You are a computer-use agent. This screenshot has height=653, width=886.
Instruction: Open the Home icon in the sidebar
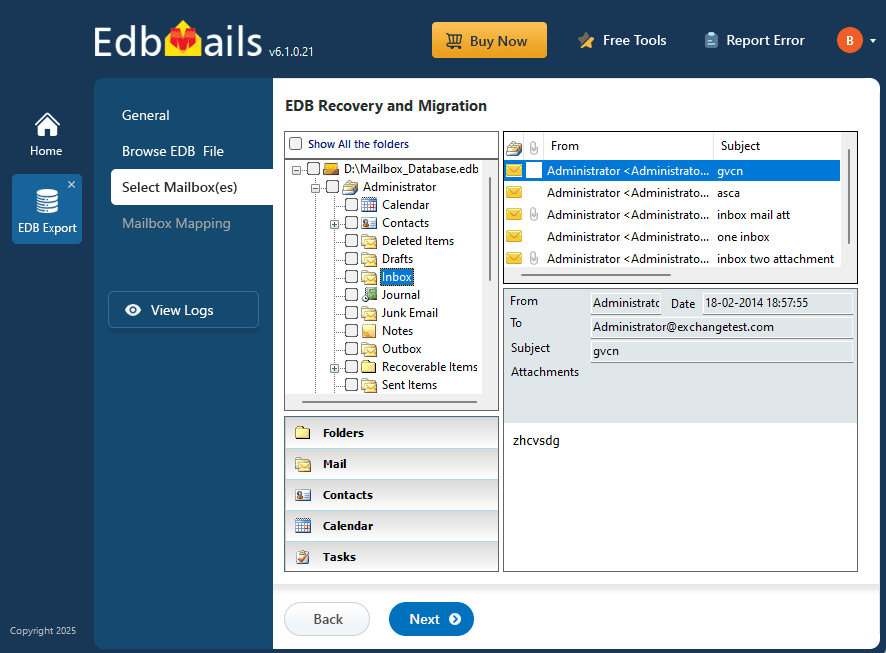pyautogui.click(x=47, y=134)
